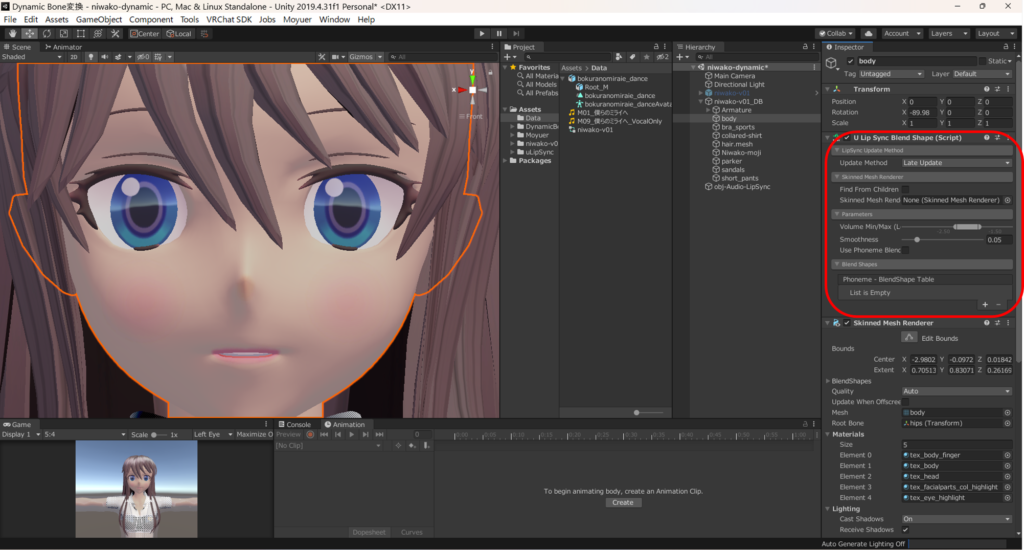Click the Create animation clip button
The height and width of the screenshot is (550, 1024).
click(622, 502)
